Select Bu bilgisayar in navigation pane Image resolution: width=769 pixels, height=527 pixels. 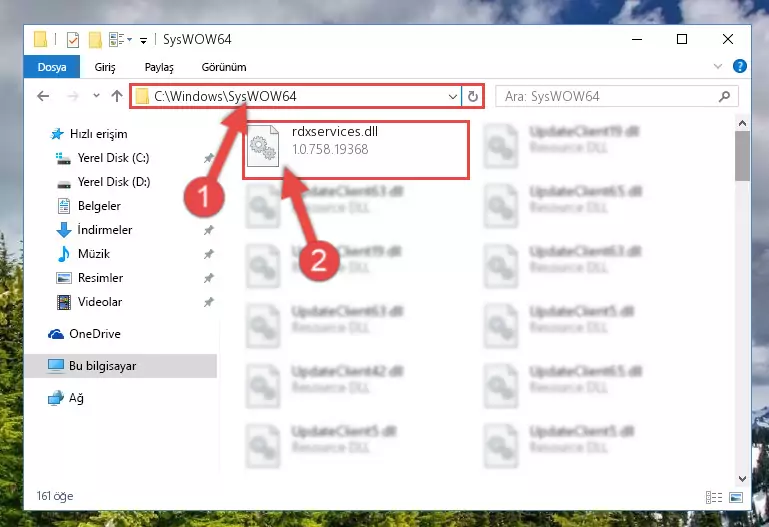pos(120,366)
